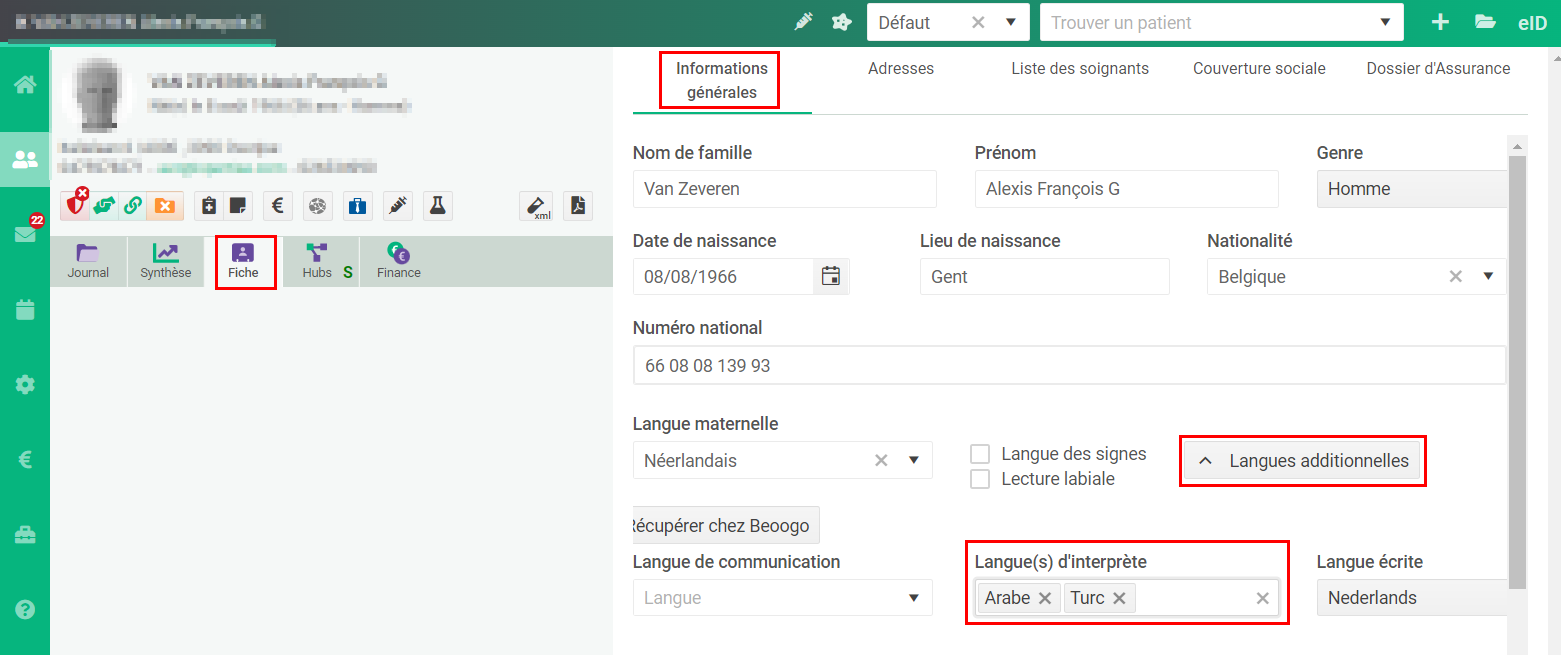Click the sticky note icon

(x=238, y=206)
